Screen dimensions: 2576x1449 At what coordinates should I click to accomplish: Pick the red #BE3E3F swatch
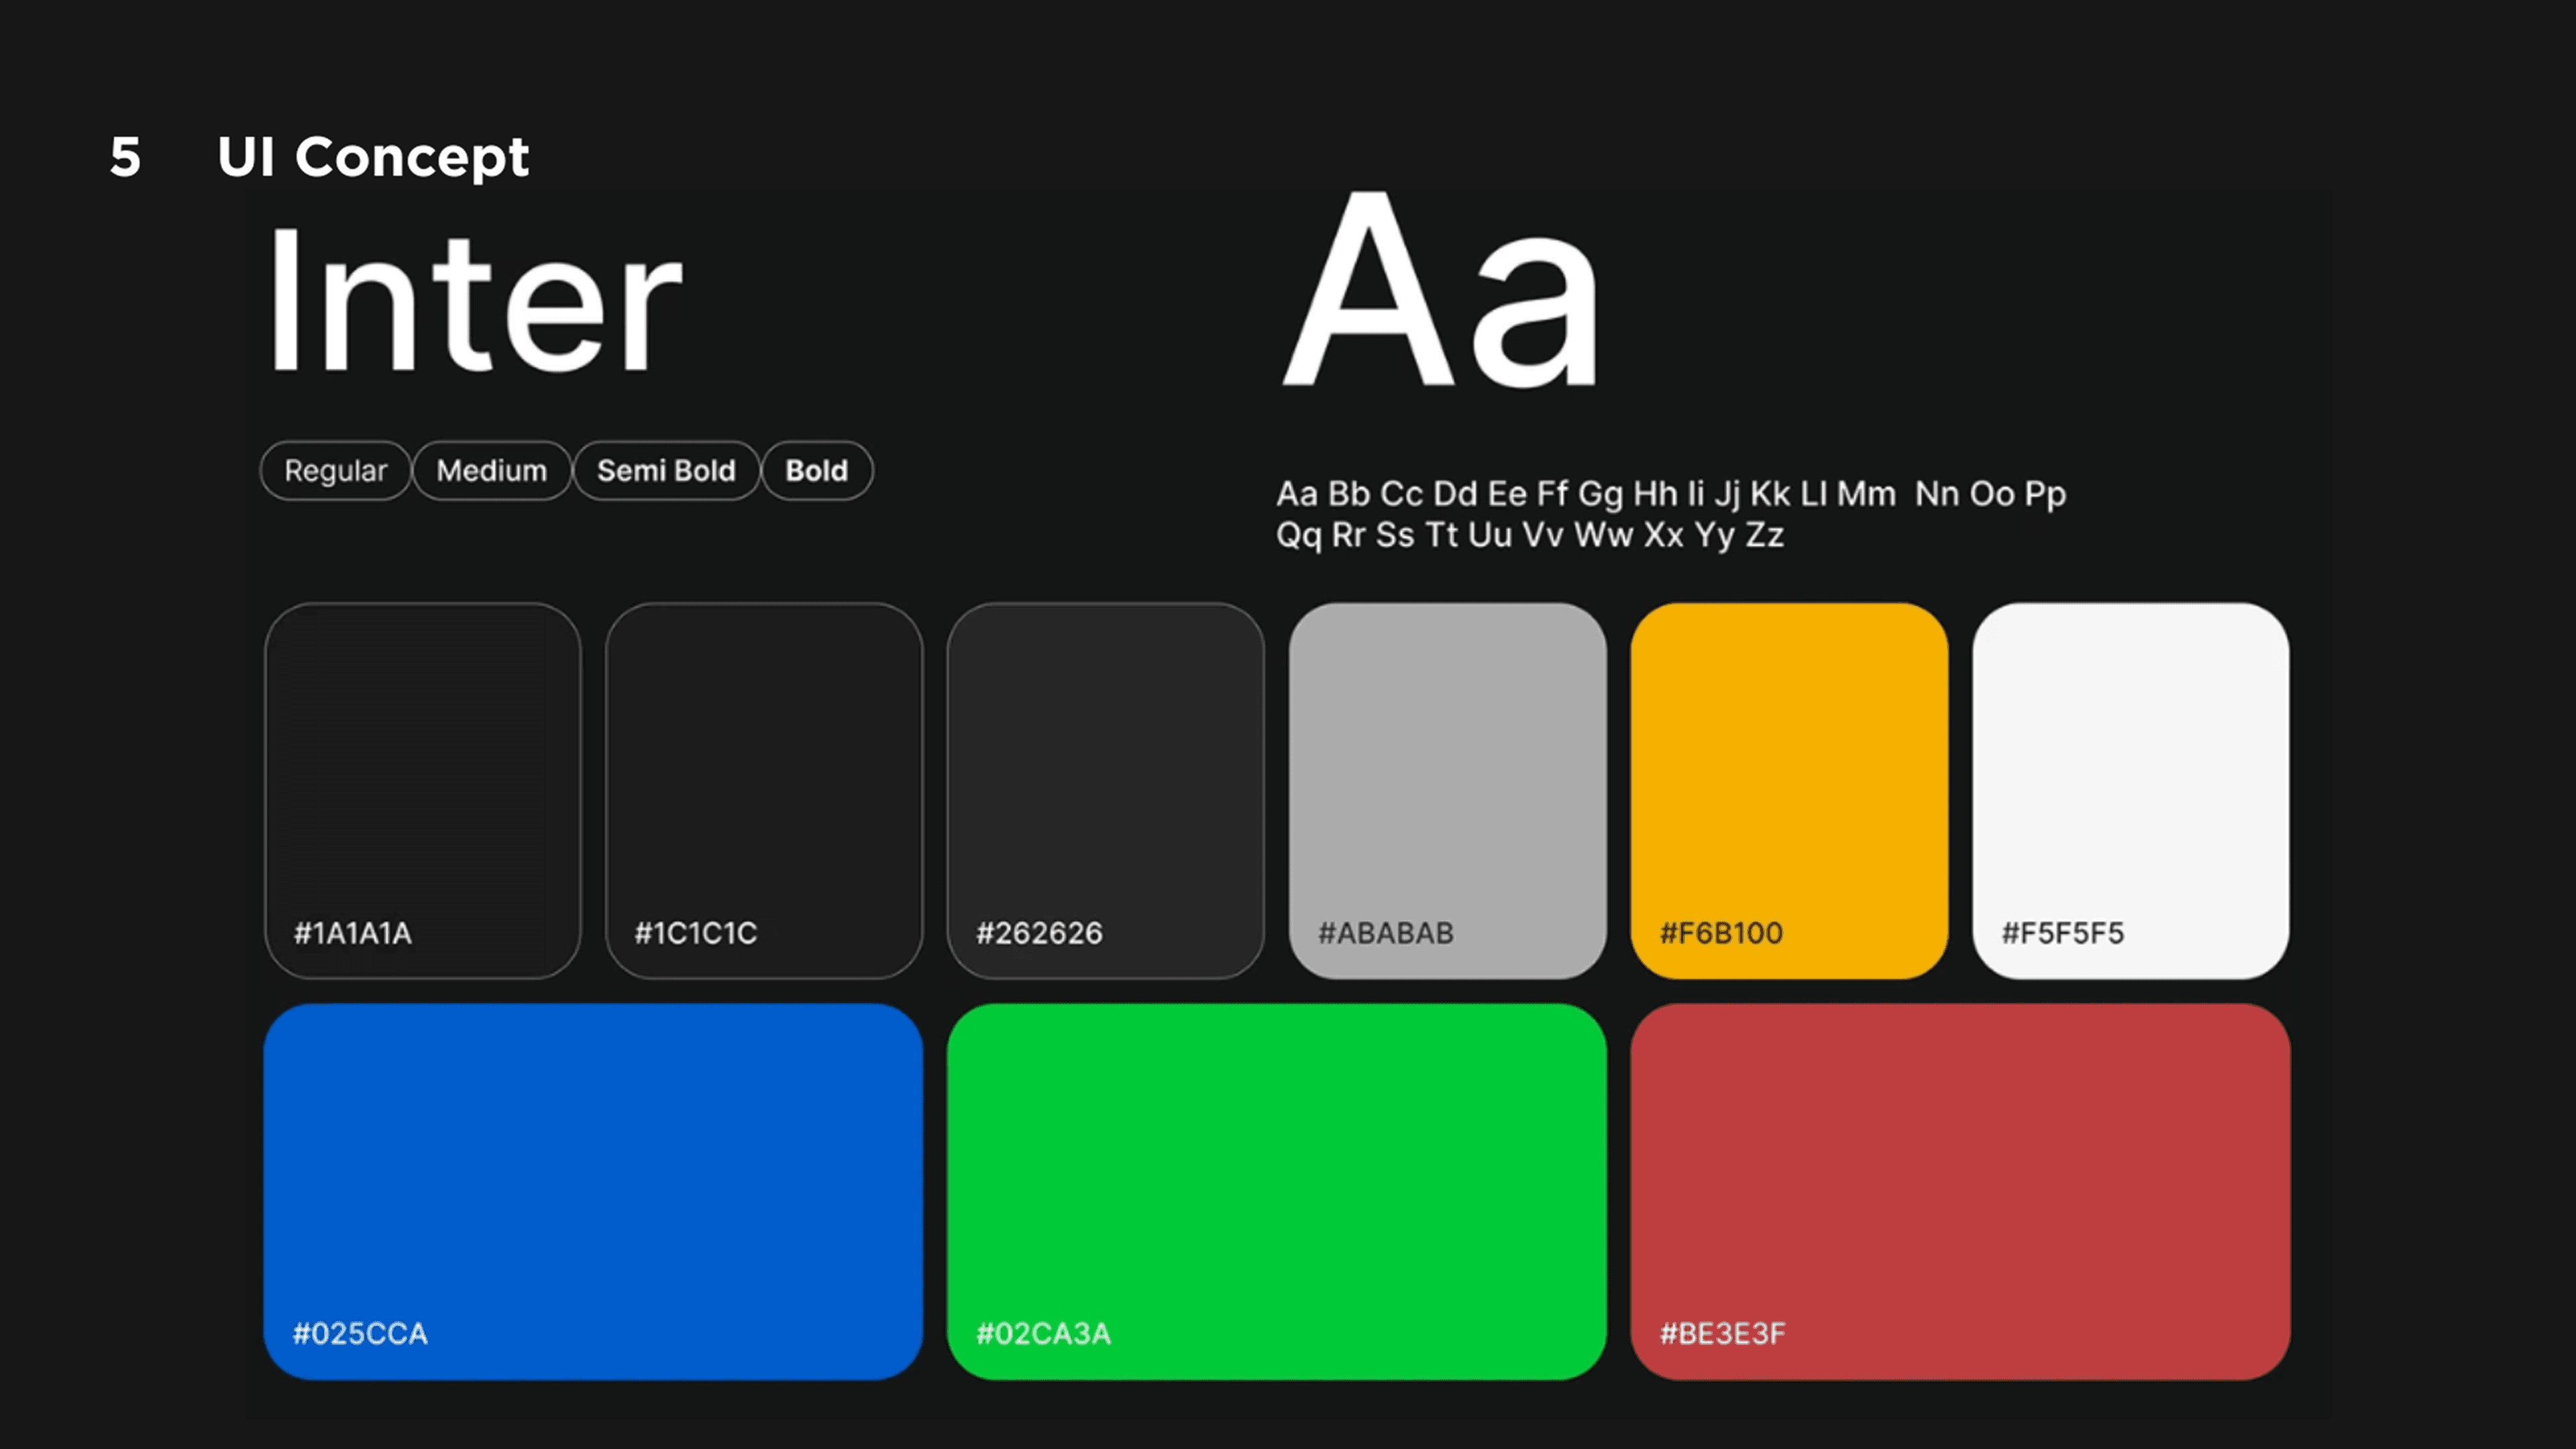click(1960, 1192)
